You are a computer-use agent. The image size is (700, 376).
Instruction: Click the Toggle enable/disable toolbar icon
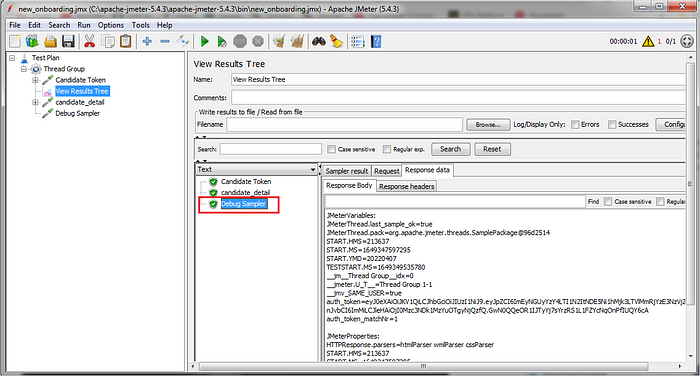pyautogui.click(x=183, y=42)
